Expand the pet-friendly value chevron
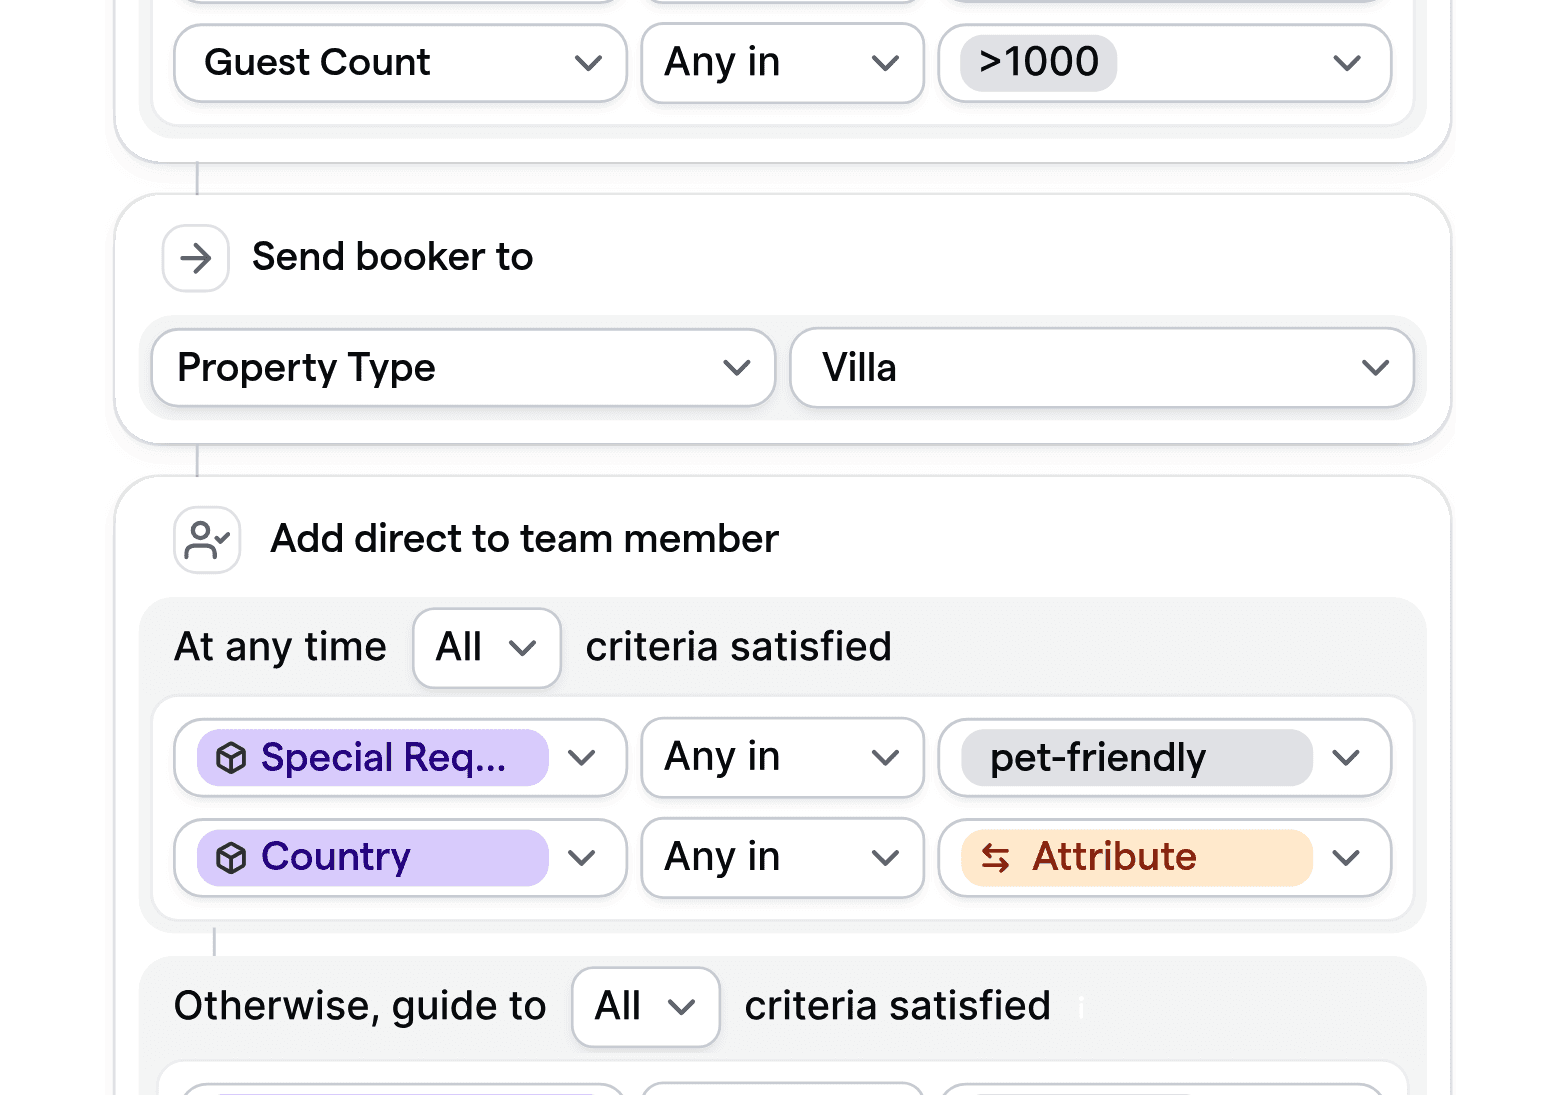The height and width of the screenshot is (1095, 1560). [x=1346, y=758]
